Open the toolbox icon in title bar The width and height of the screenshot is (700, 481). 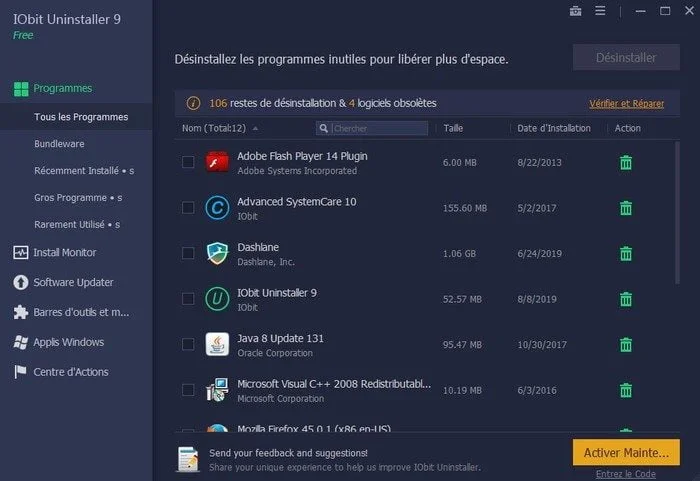575,11
